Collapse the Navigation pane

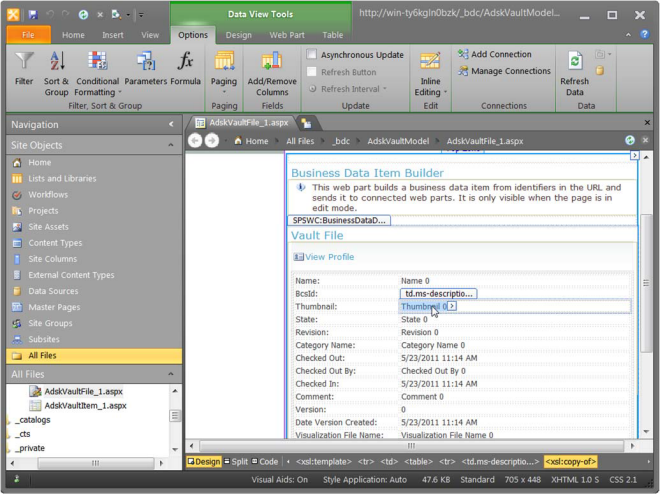(x=171, y=124)
